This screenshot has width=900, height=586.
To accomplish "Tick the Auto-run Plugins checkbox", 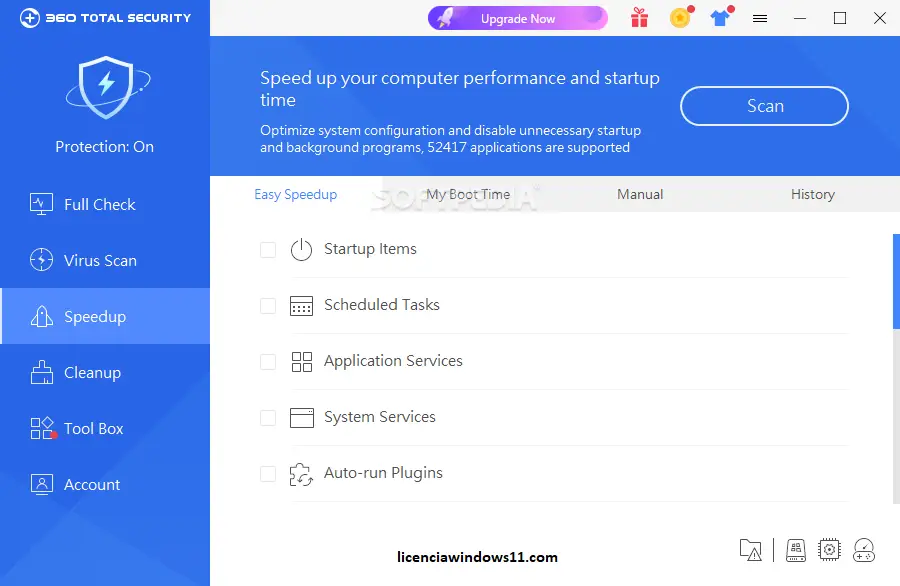I will pyautogui.click(x=268, y=474).
